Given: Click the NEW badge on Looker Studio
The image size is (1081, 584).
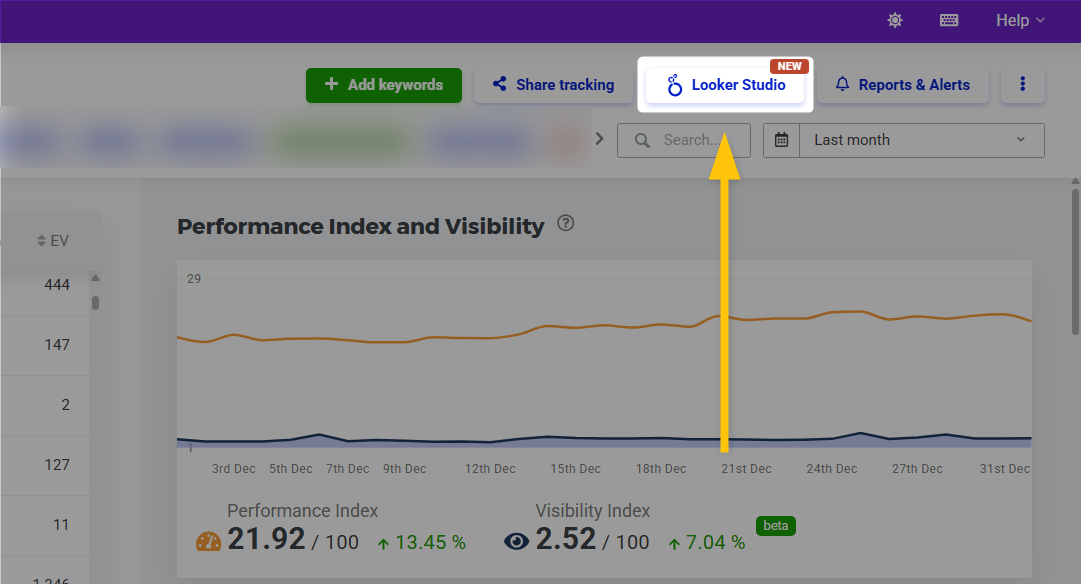Looking at the screenshot, I should coord(789,66).
